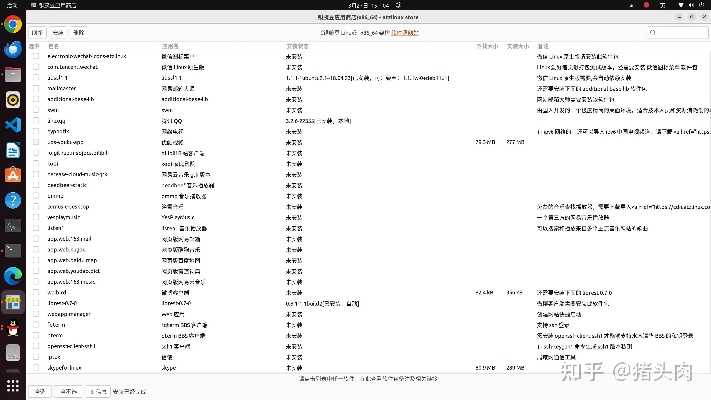The width and height of the screenshot is (711, 400).
Task: Launch Microsoft Edge from the dock
Action: click(13, 276)
